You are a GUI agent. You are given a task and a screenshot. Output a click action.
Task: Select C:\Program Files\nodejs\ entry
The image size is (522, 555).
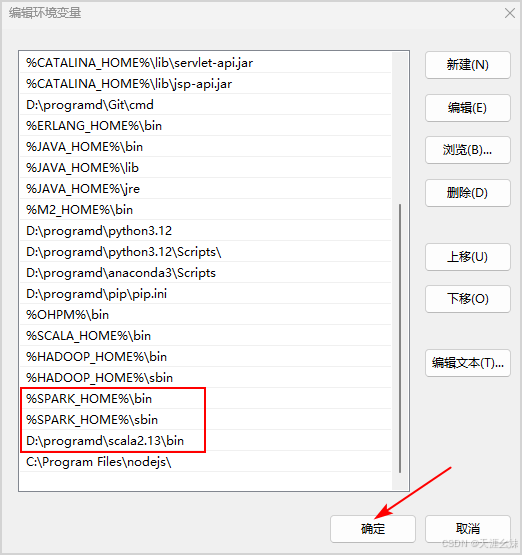tap(206, 462)
